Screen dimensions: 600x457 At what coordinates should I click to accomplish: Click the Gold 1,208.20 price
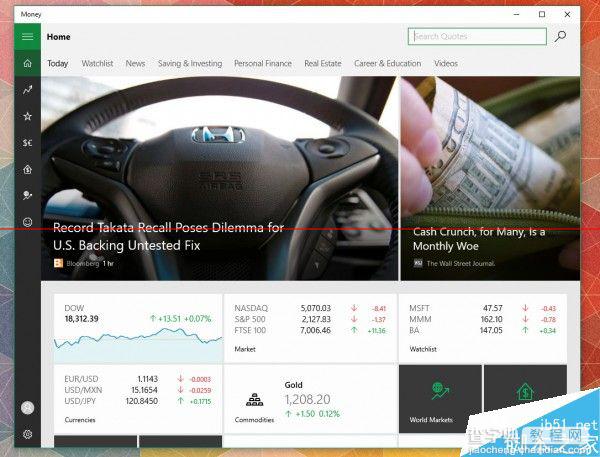click(x=307, y=399)
